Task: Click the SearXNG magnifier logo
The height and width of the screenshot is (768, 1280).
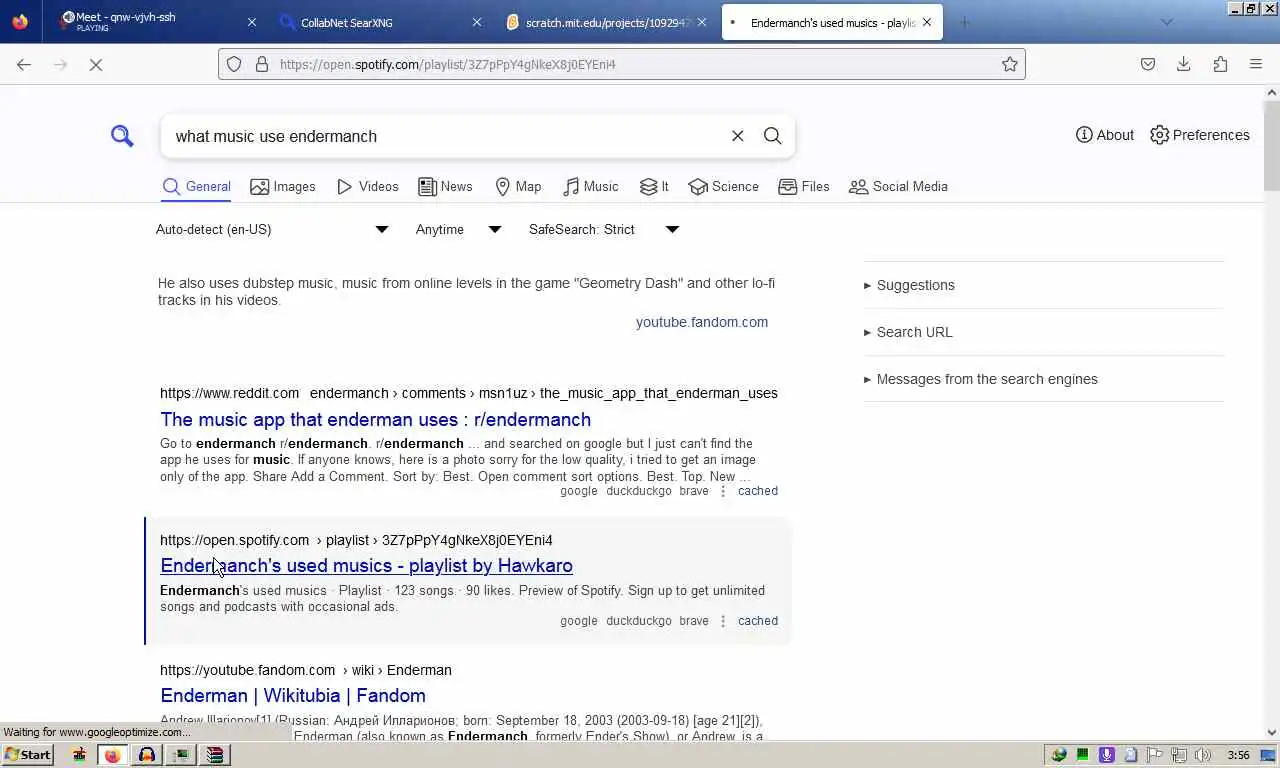Action: (122, 136)
